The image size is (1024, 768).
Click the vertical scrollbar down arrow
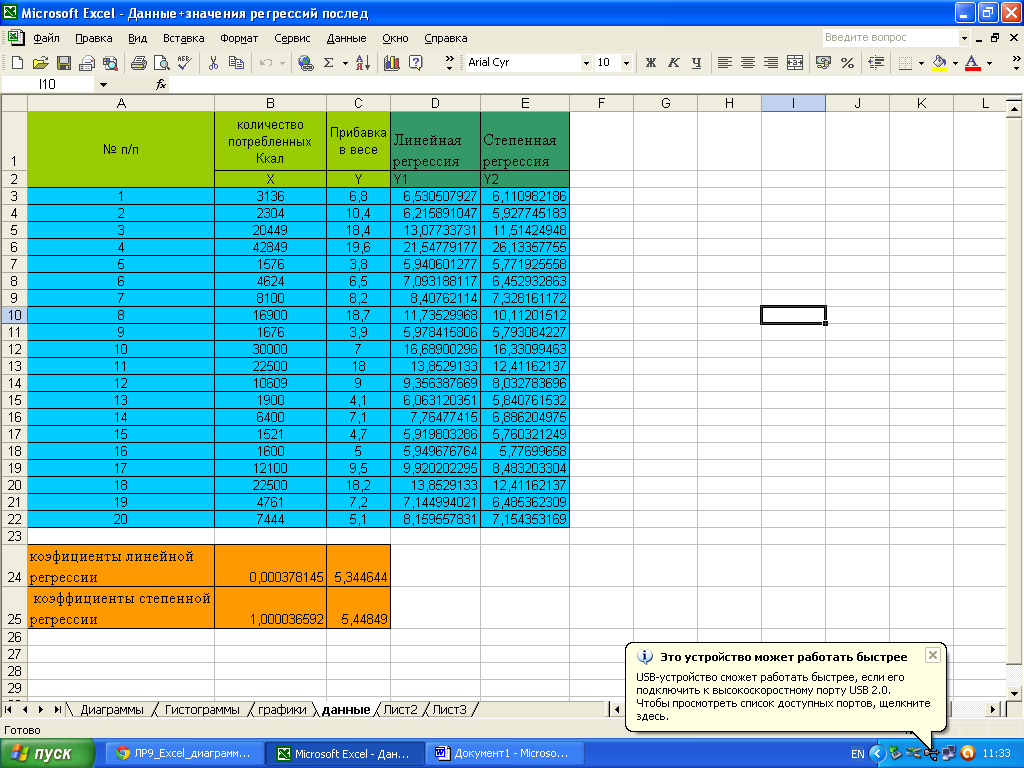click(1014, 694)
